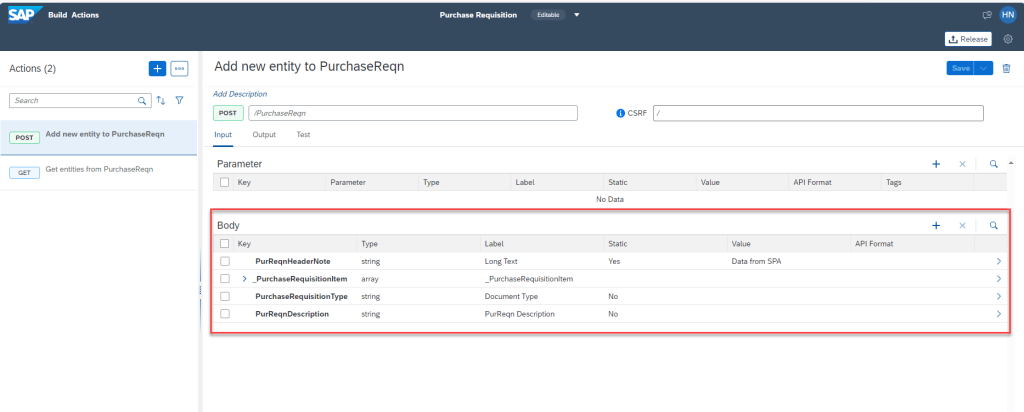Click the Add Description link

coord(240,94)
